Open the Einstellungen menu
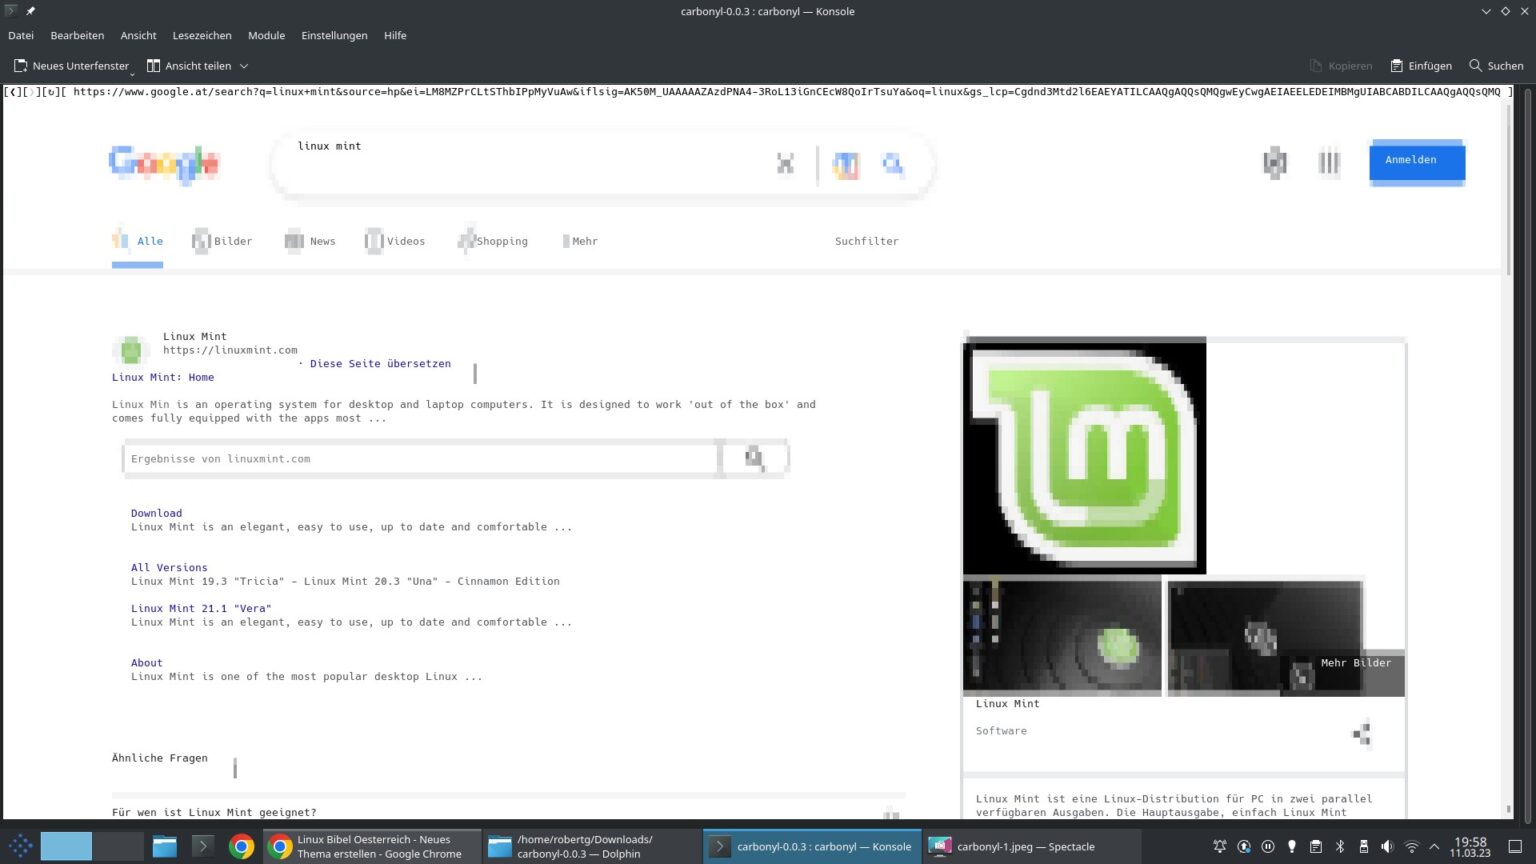The image size is (1536, 864). coord(334,35)
